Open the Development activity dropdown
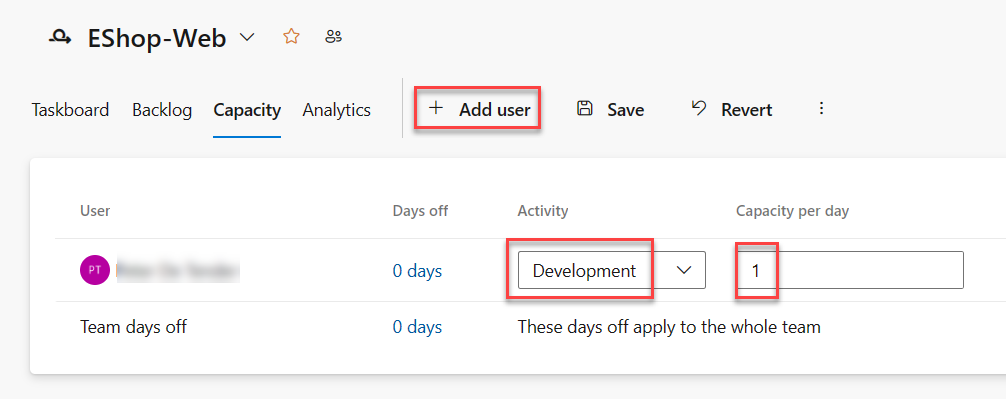The height and width of the screenshot is (399, 1006). 611,270
